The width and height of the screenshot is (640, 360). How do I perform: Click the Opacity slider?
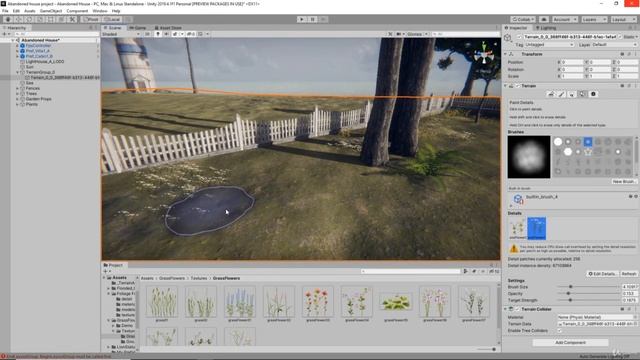point(588,293)
